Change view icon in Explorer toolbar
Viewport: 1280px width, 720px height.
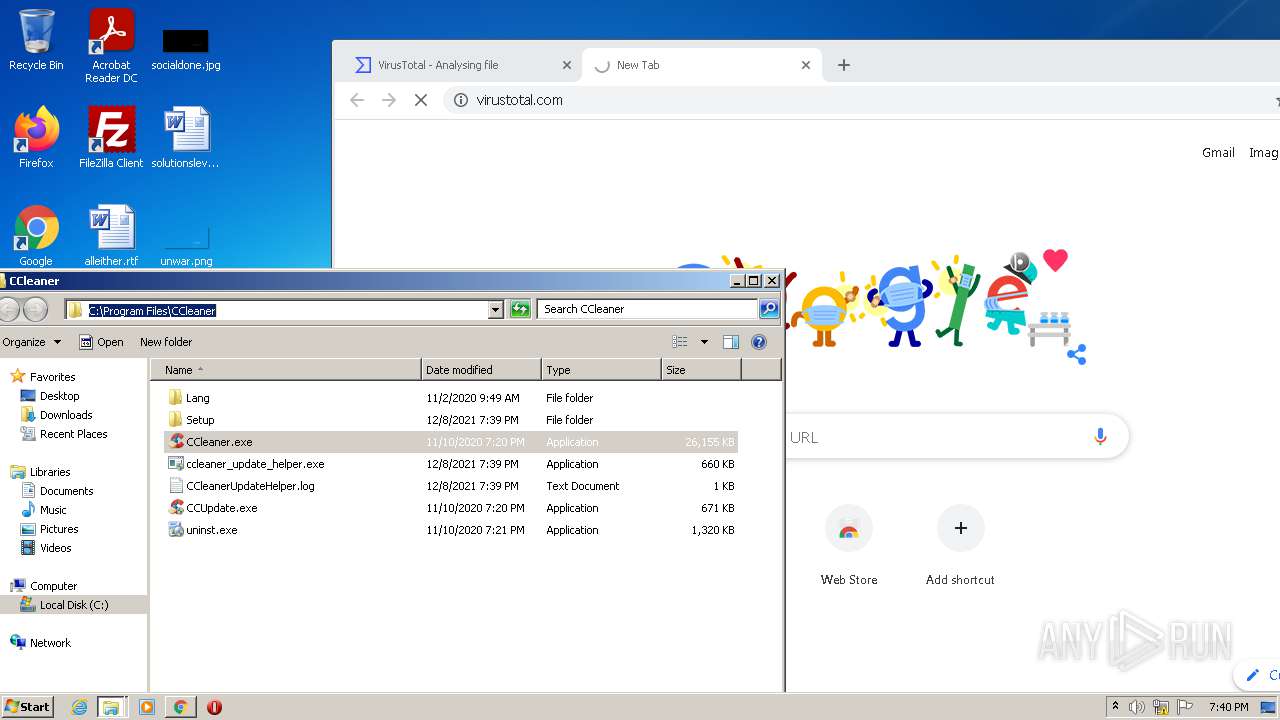coord(680,342)
